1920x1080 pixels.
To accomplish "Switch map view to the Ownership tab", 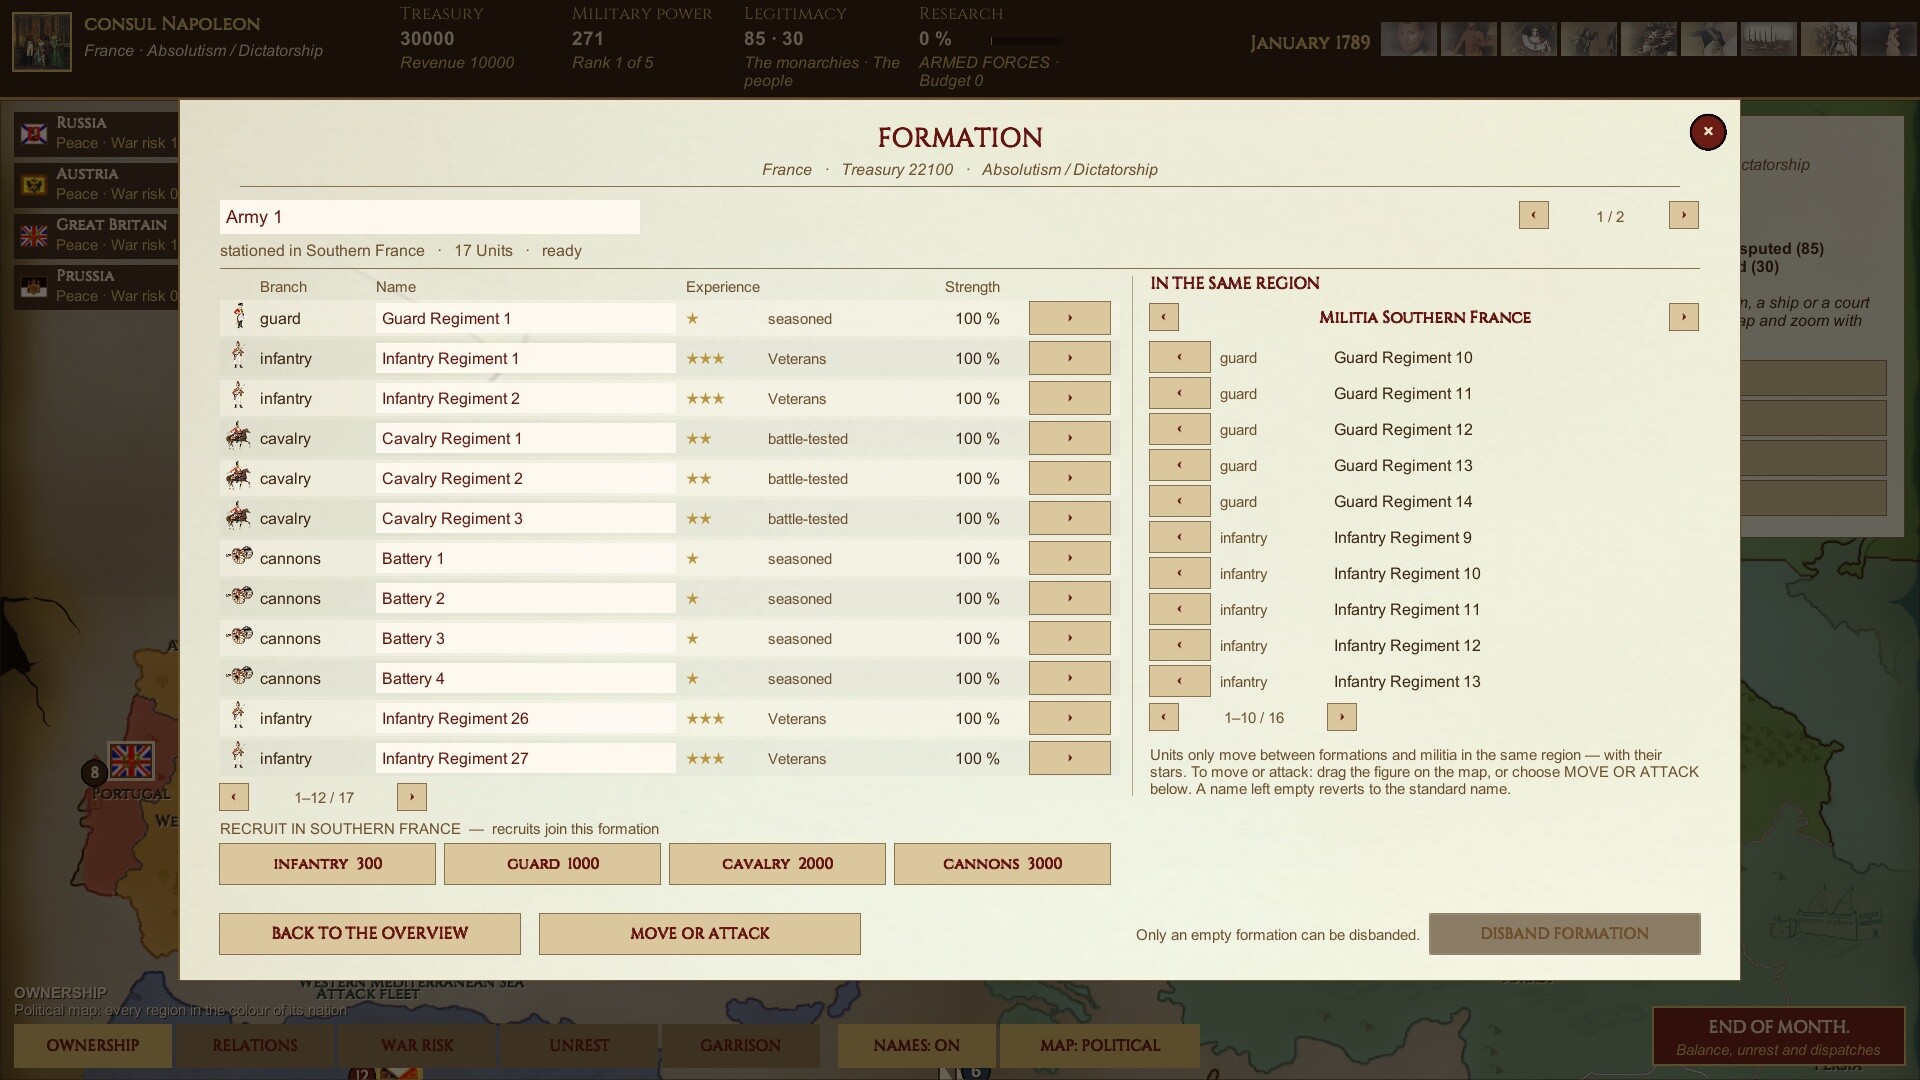I will click(92, 1046).
